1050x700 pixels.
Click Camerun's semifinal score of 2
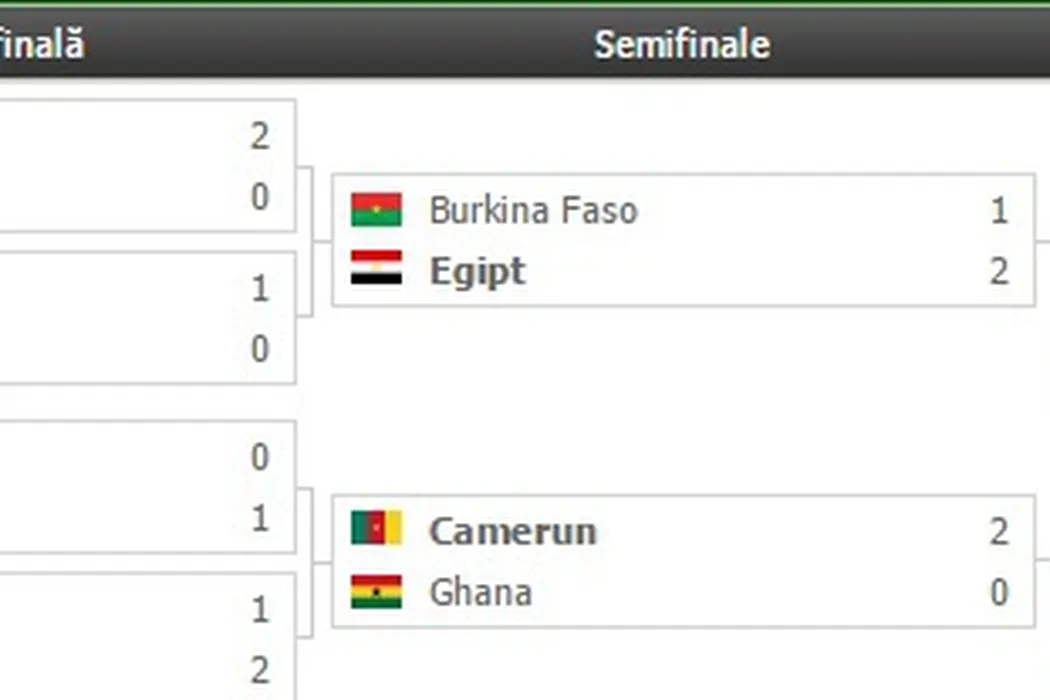pyautogui.click(x=998, y=531)
